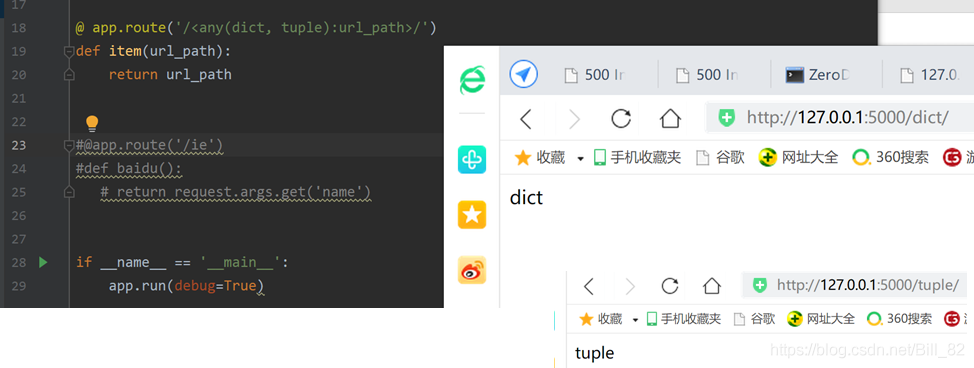Click the teal medical cross sidebar icon
The height and width of the screenshot is (368, 974).
tap(472, 160)
